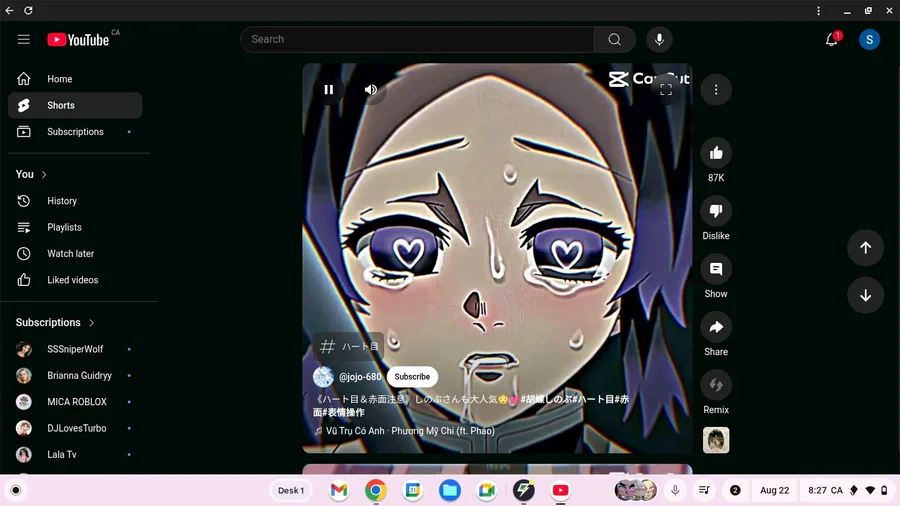The width and height of the screenshot is (900, 506).
Task: Open Watch later
Action: pos(75,254)
